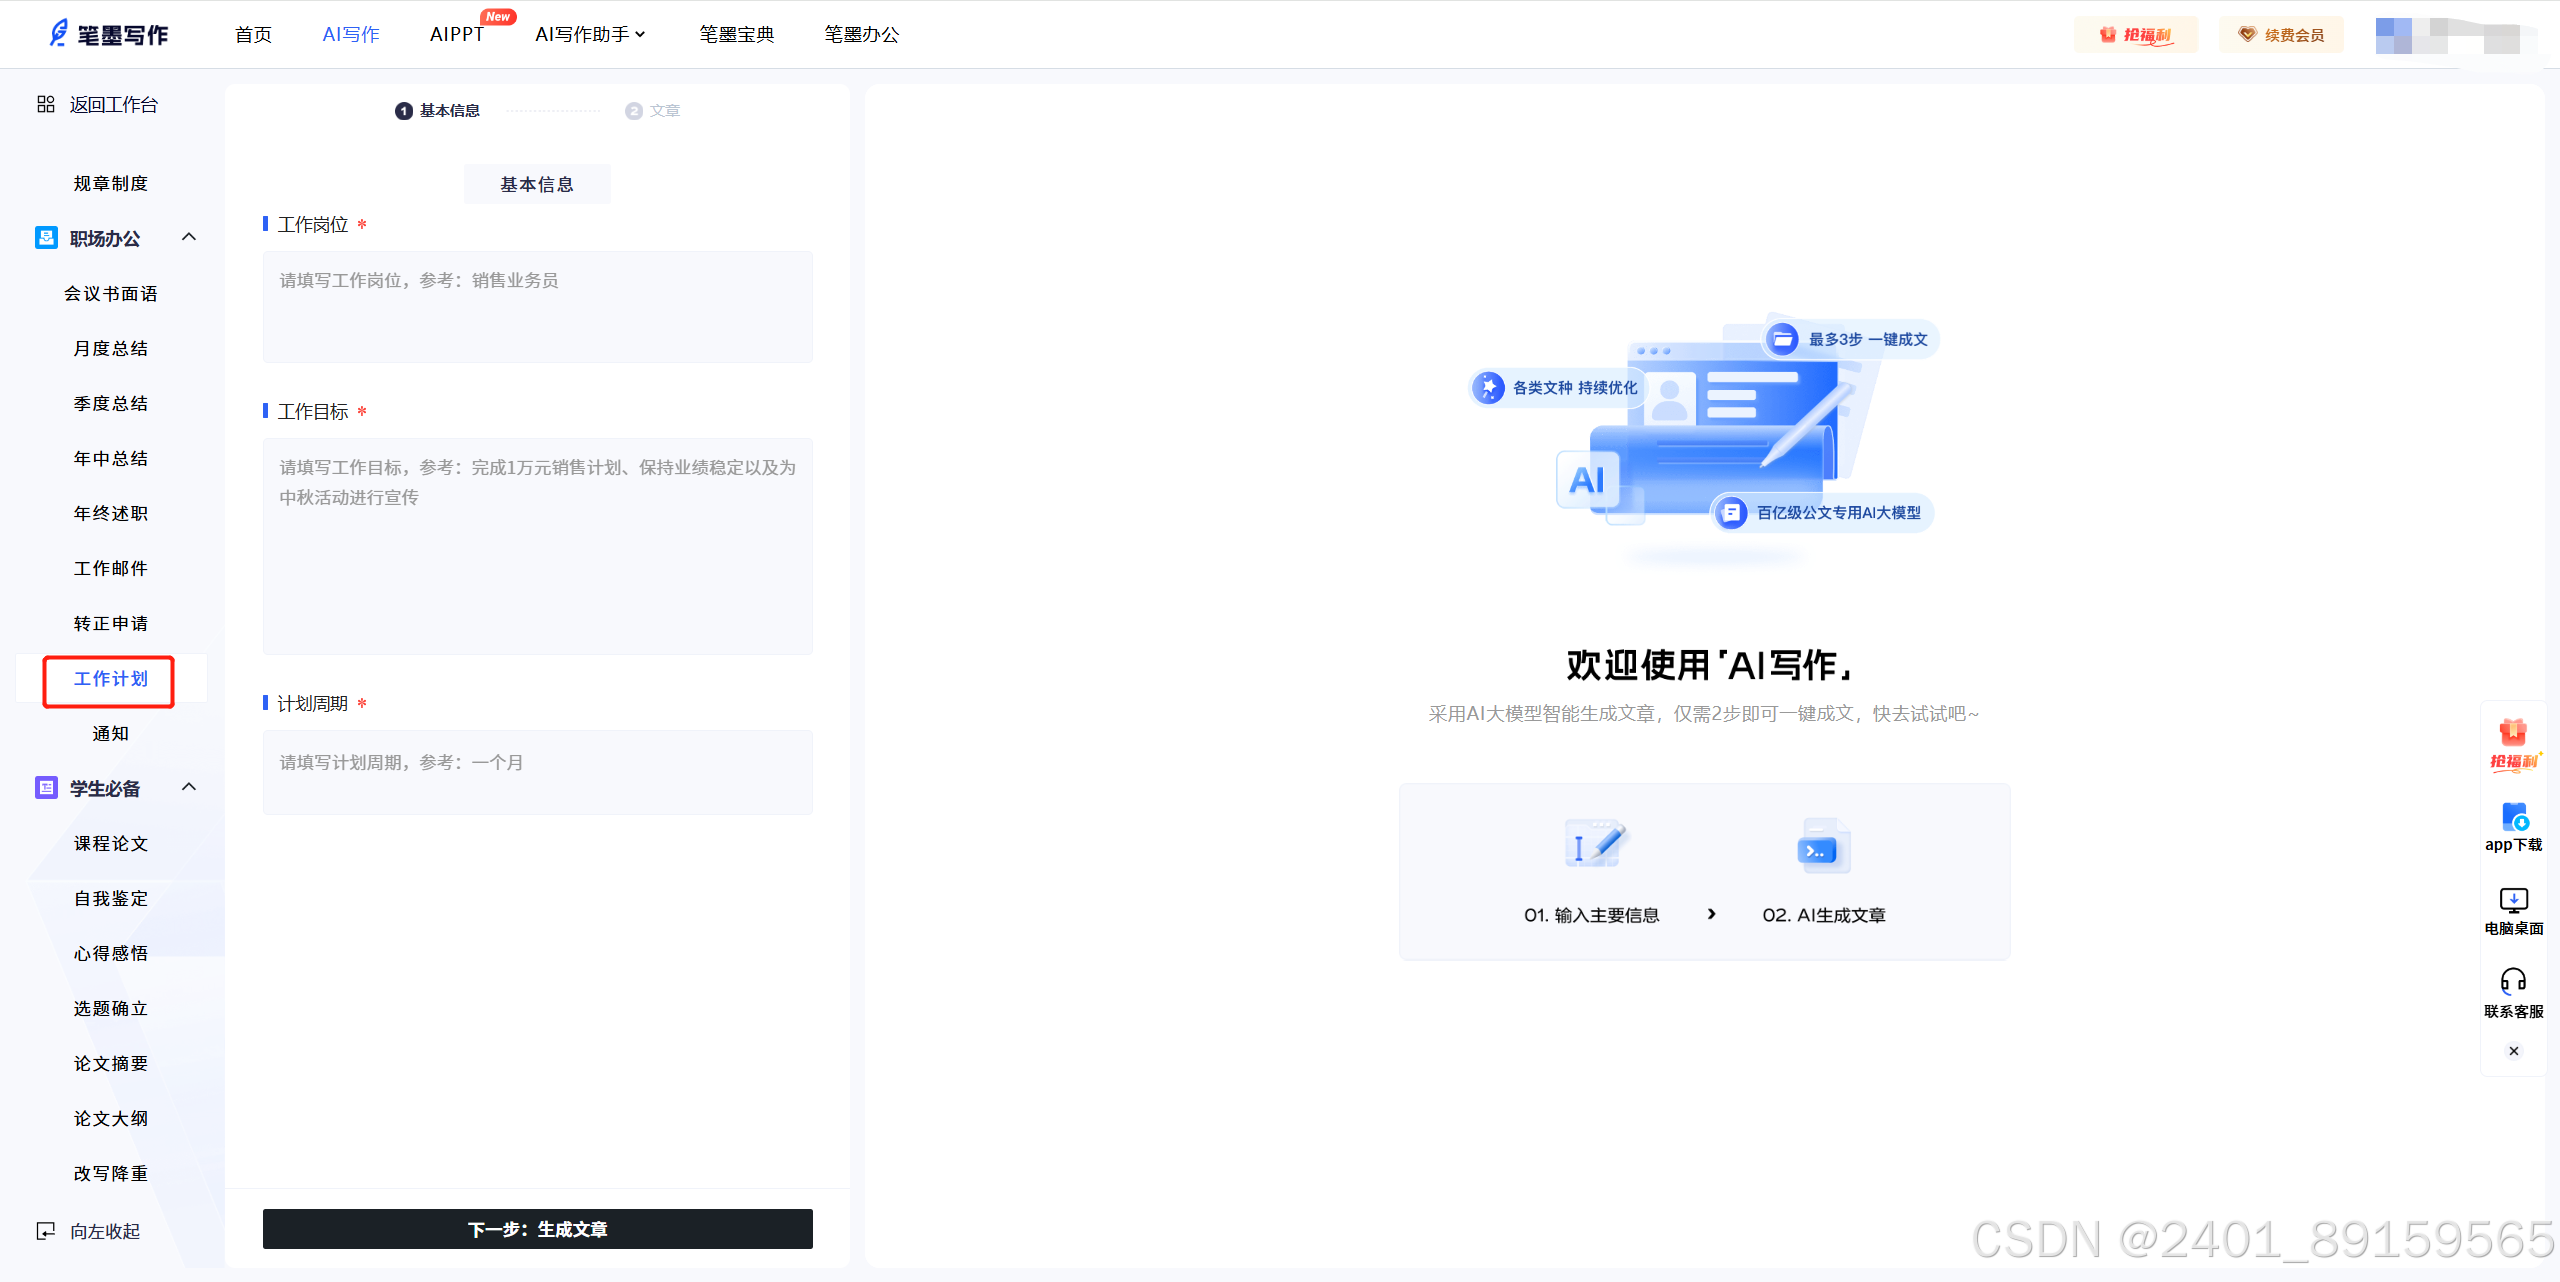The image size is (2560, 1282).
Task: Click the 续费会员 button
Action: pos(2281,35)
